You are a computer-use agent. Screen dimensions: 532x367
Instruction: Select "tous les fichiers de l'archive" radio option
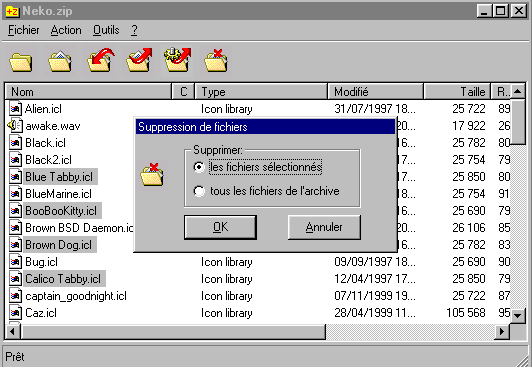click(198, 191)
